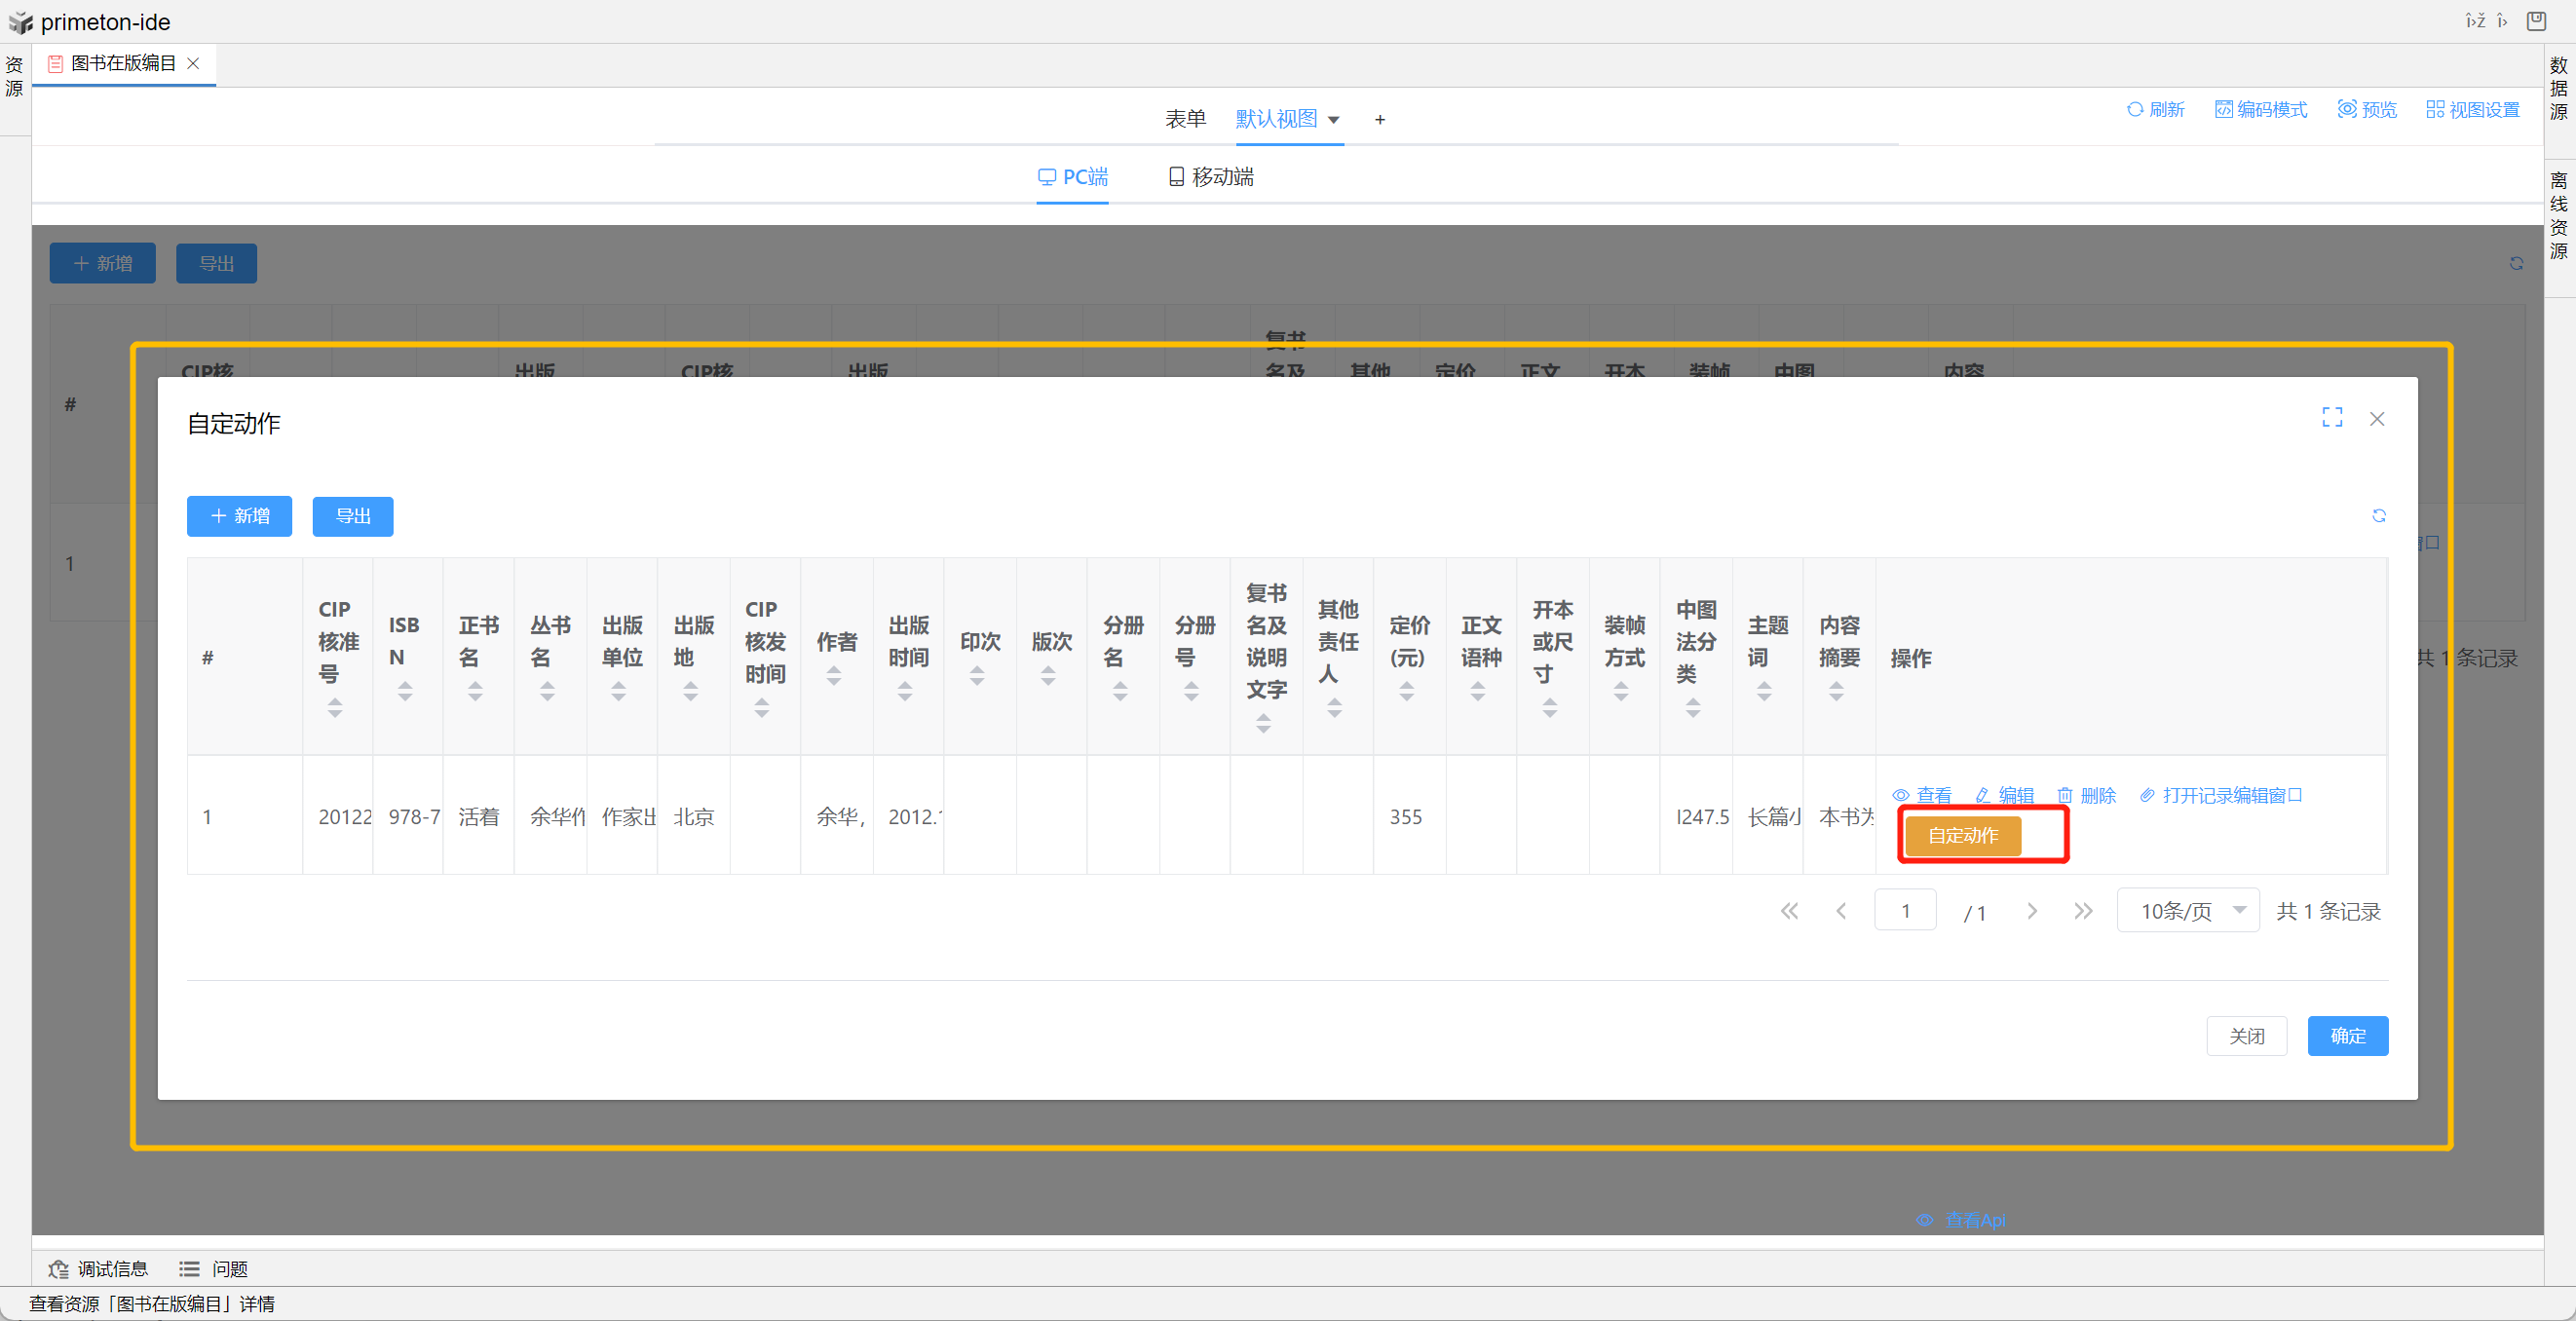Click the 刷新 refresh toolbar icon

point(2134,110)
